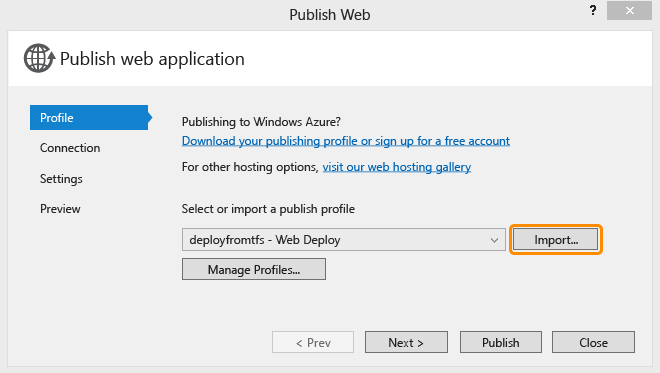Open the download publishing profile link
Screen dimensions: 660x373
[346, 141]
